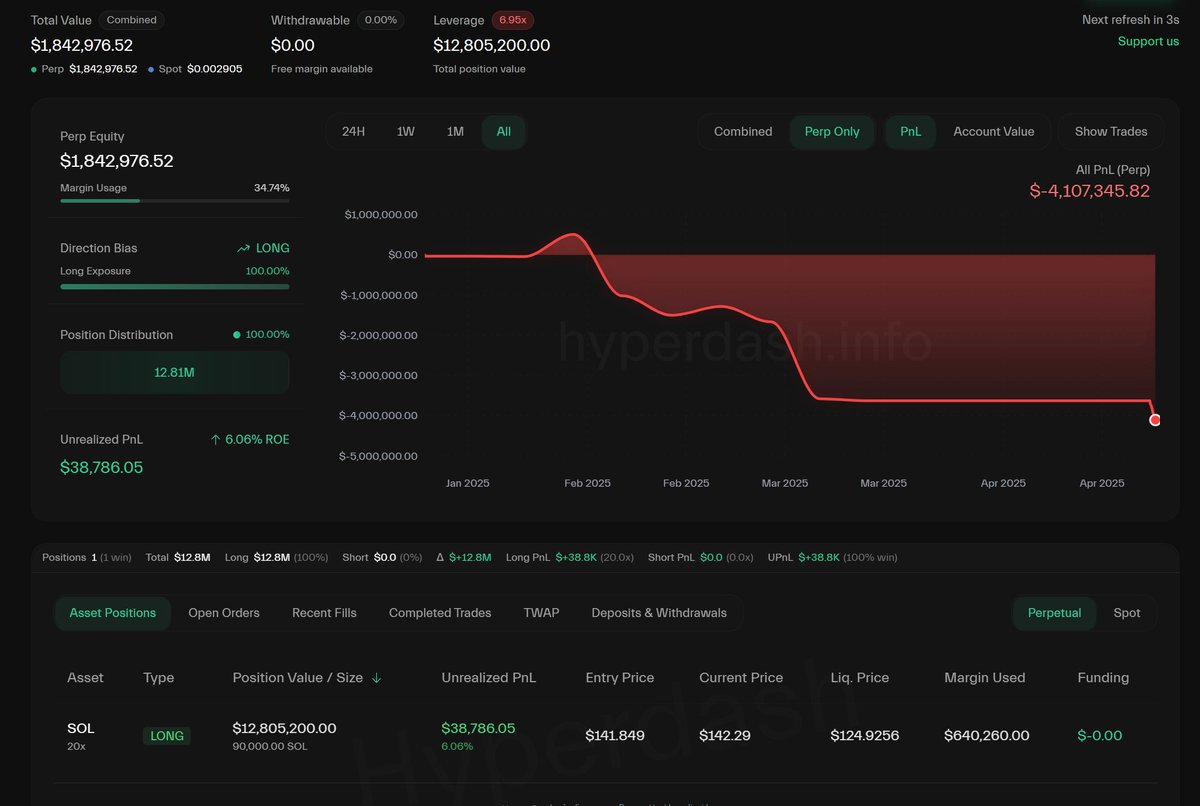Click the Show Trades button
Screen dimensions: 1200x806
(x=1110, y=131)
